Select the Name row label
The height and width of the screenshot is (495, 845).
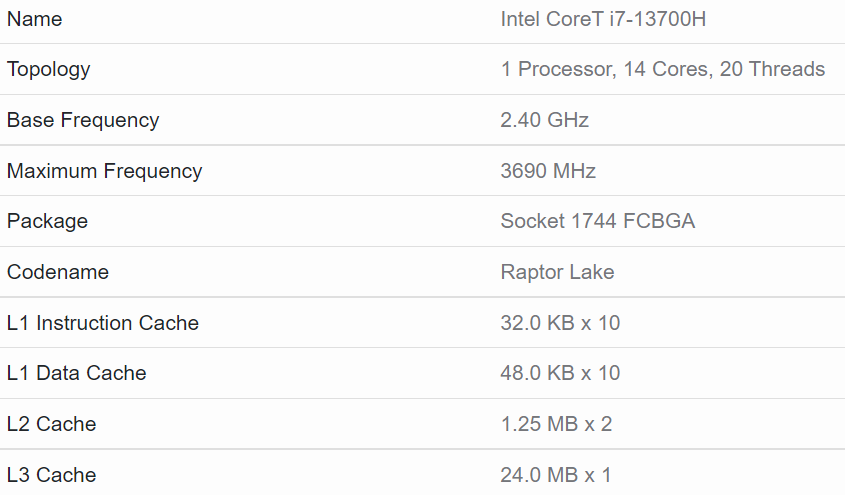point(34,19)
